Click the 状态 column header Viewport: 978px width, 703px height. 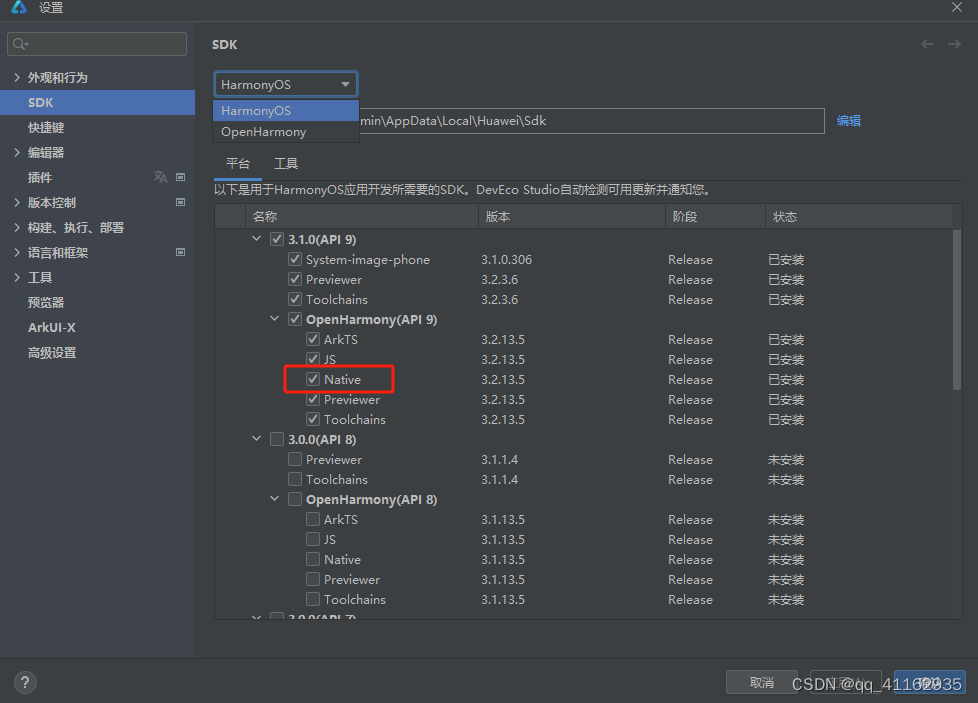(859, 216)
